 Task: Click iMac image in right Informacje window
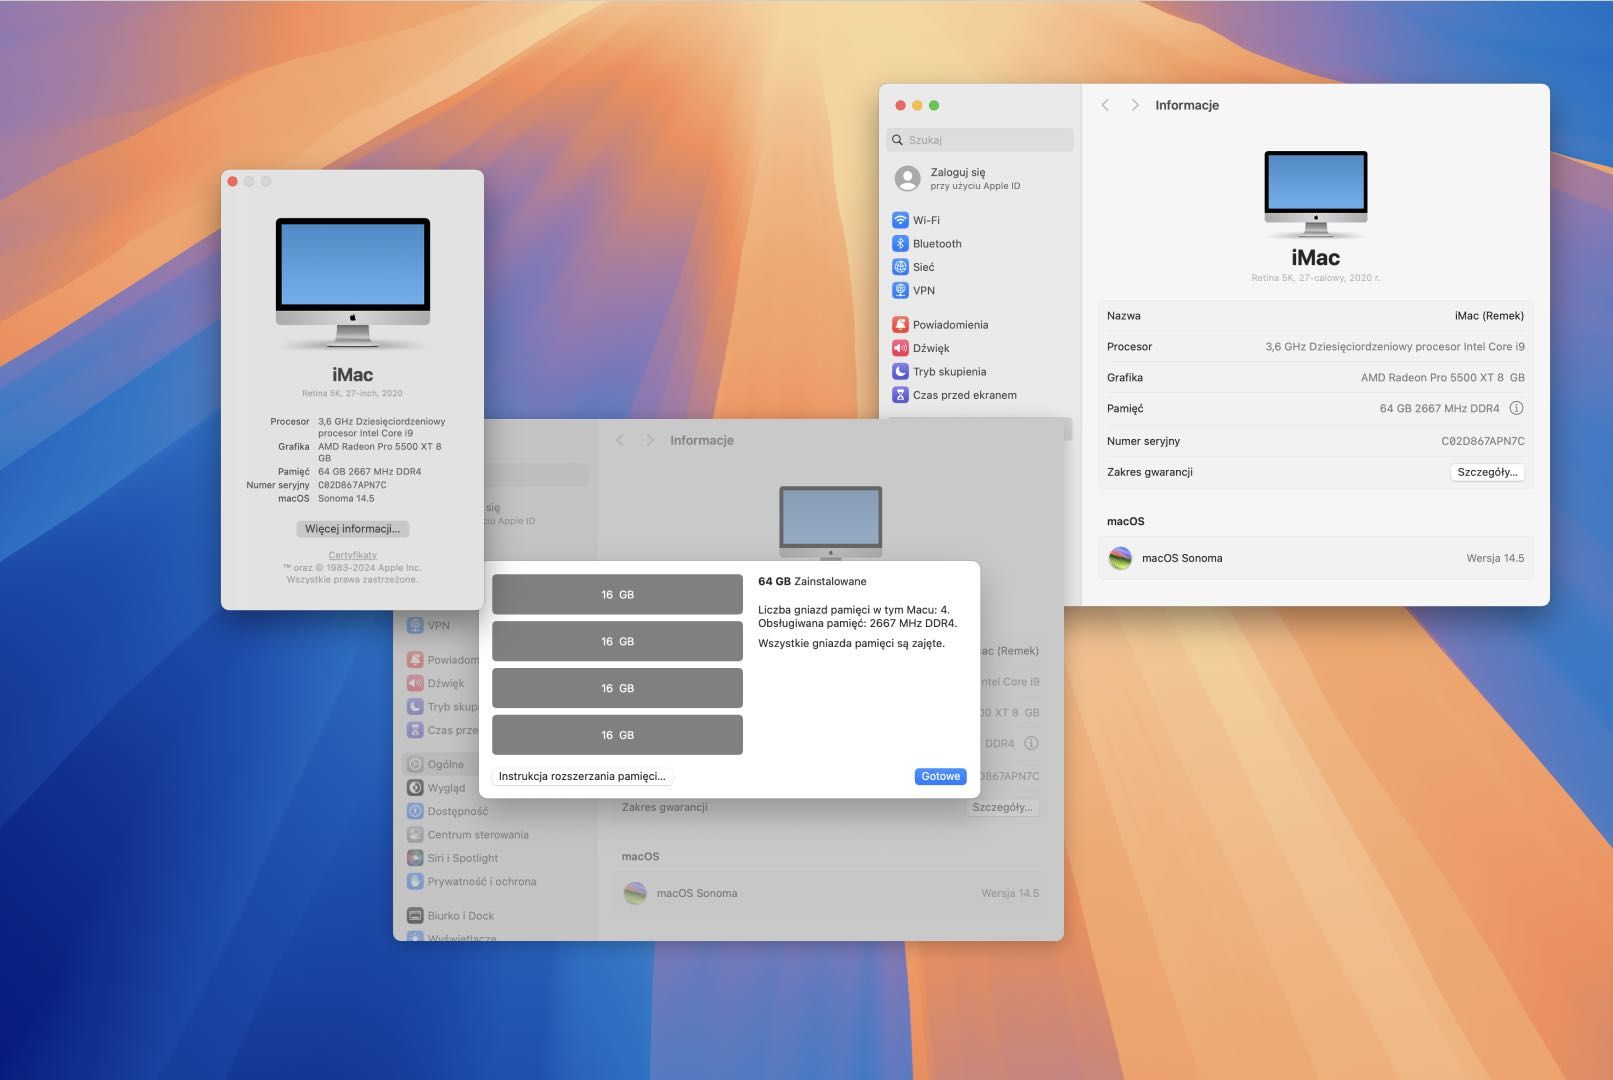pos(1315,194)
